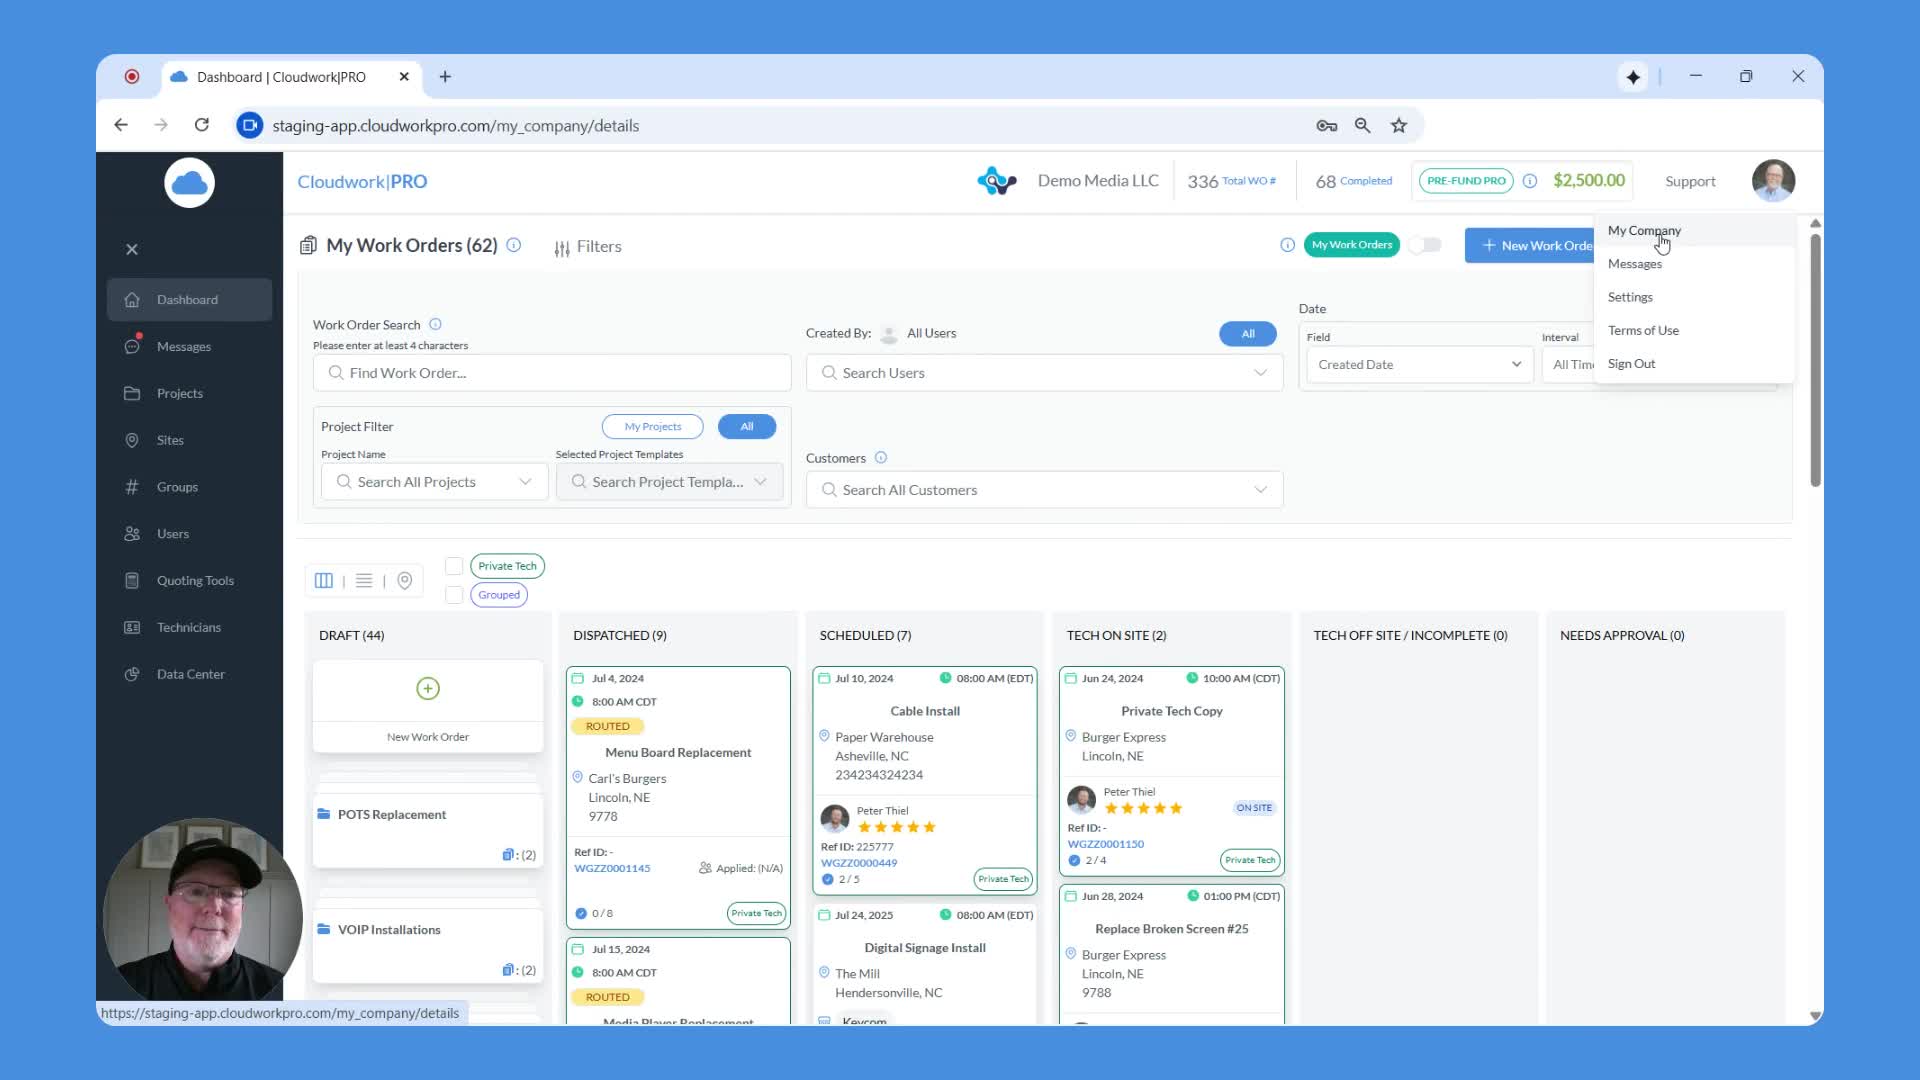Click the info icon left of My Work Orders toggle
Image resolution: width=1920 pixels, height=1080 pixels.
pyautogui.click(x=1287, y=245)
